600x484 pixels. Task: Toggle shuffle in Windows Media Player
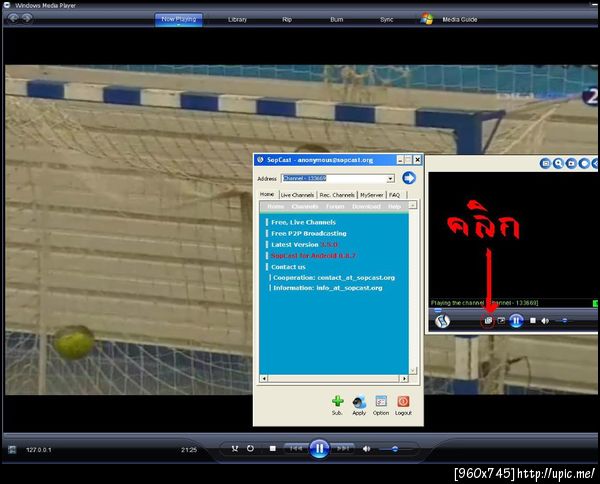[x=235, y=448]
